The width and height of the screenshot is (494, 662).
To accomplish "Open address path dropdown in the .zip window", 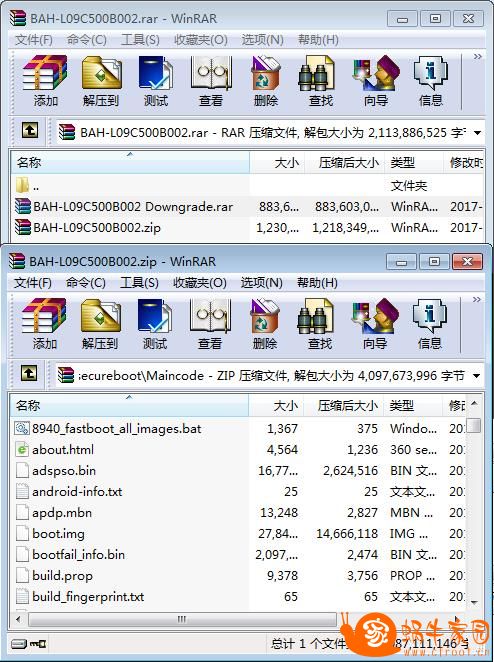I will [477, 375].
